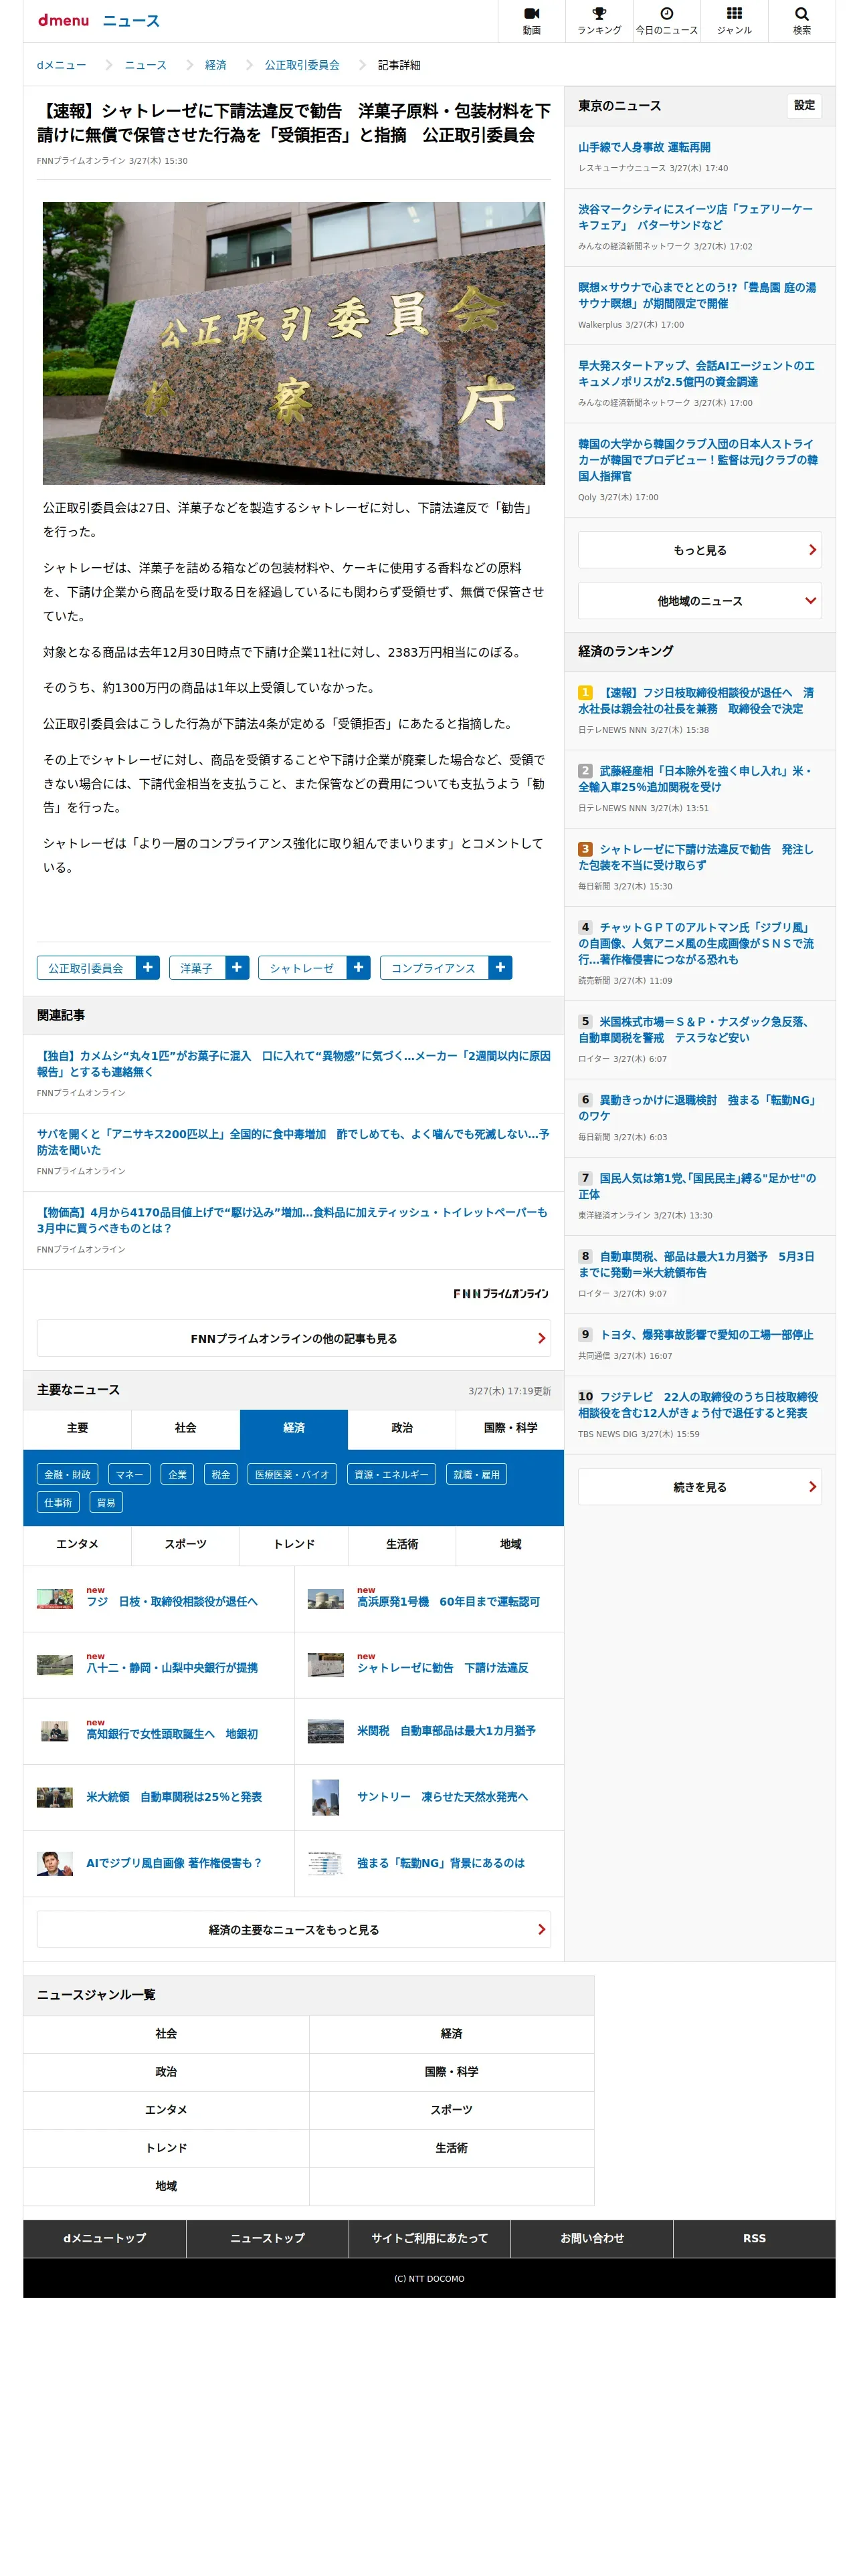The width and height of the screenshot is (859, 2576).
Task: Open フジ 日枝・取締役相談役が退任へ thumbnail
Action: (x=55, y=1599)
